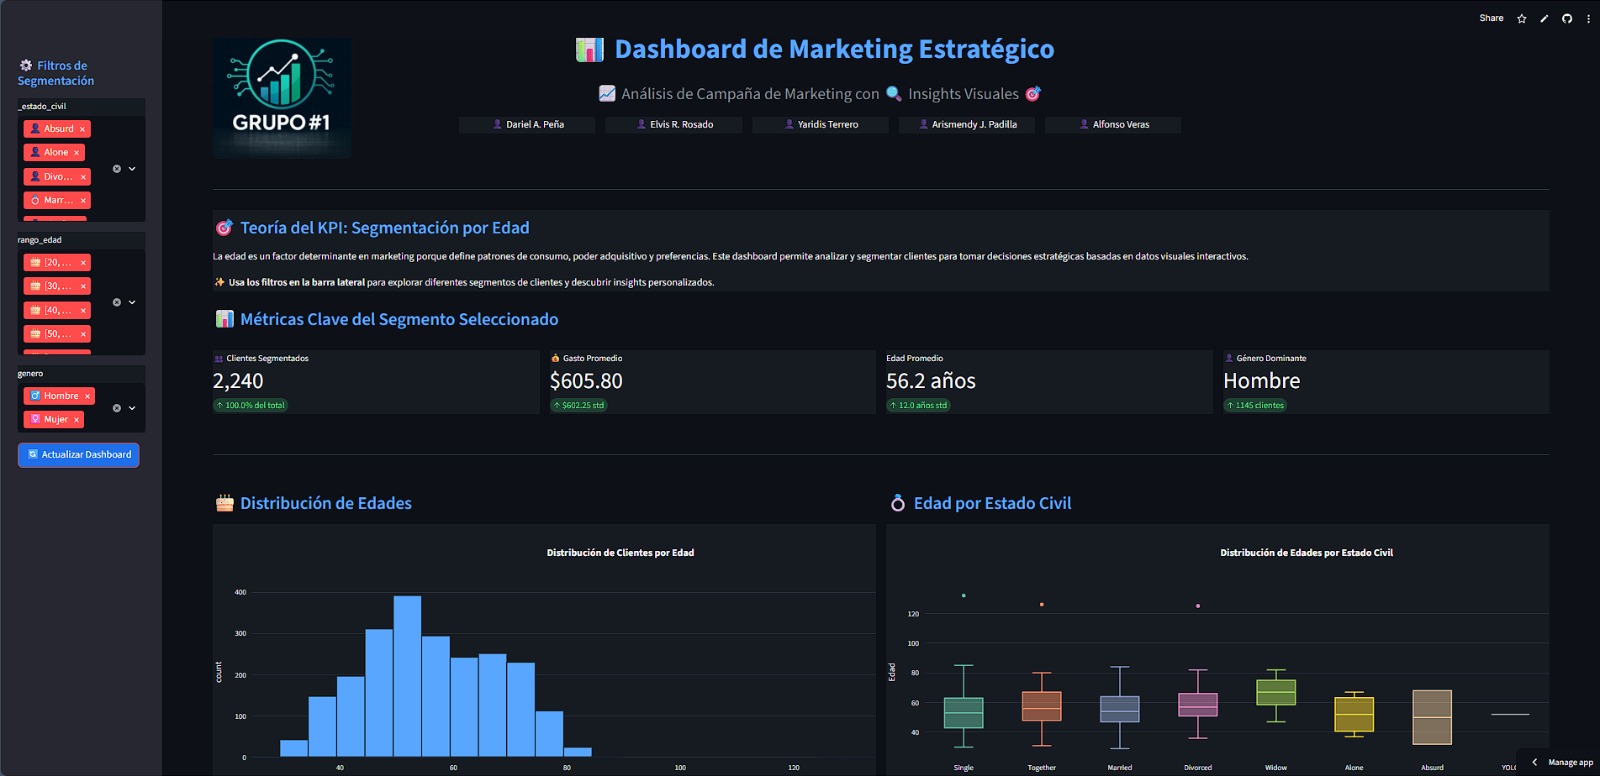The image size is (1600, 776).
Task: Clear all genero selections with the circle-x icon
Action: coord(117,408)
